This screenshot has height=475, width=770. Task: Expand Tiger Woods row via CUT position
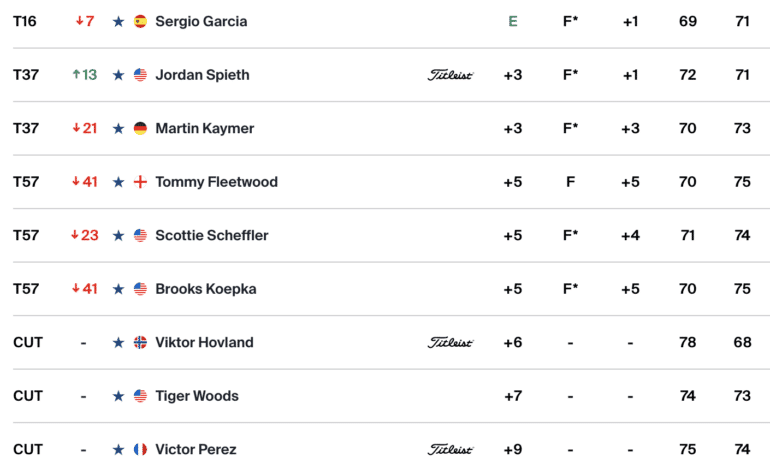28,396
